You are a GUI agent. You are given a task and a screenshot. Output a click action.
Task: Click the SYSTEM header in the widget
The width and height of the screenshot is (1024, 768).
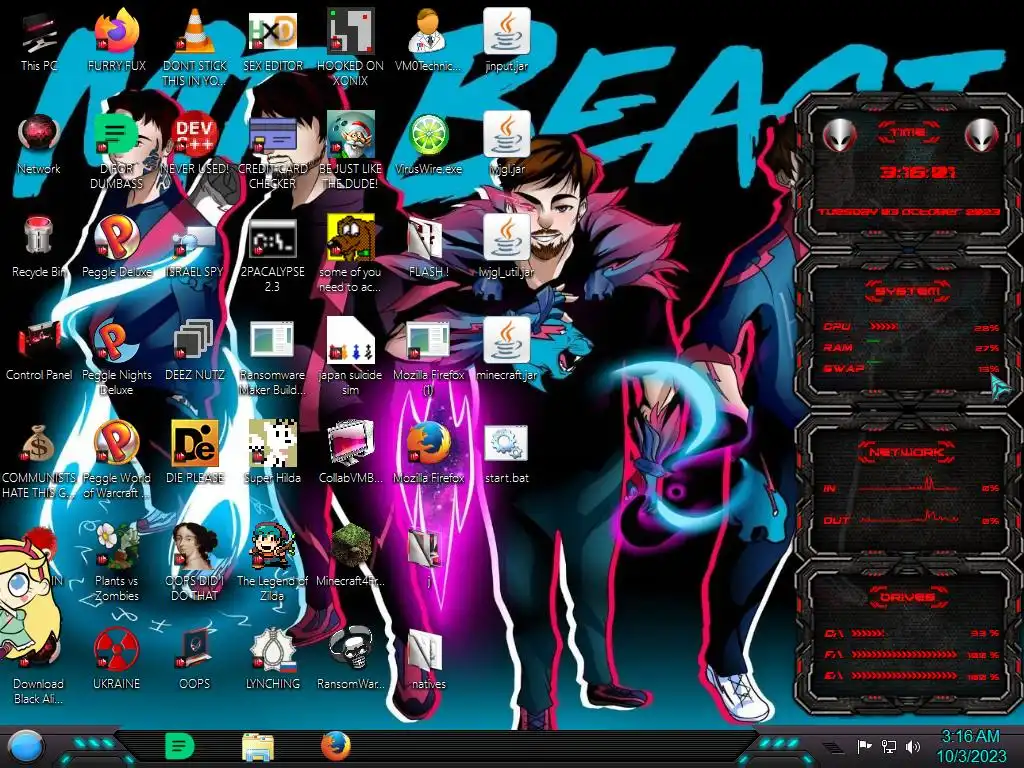click(907, 291)
